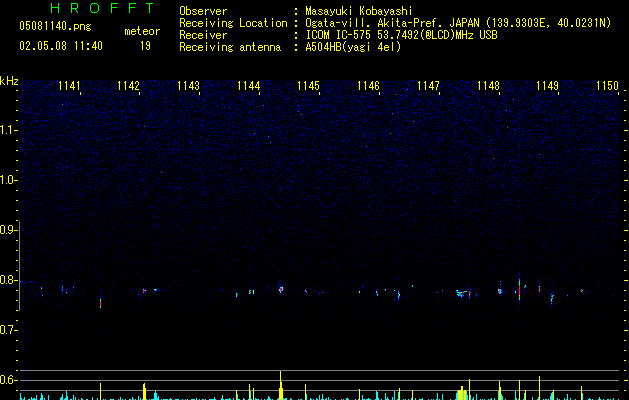
Task: Click the 1149 time marker
Action: pos(548,86)
